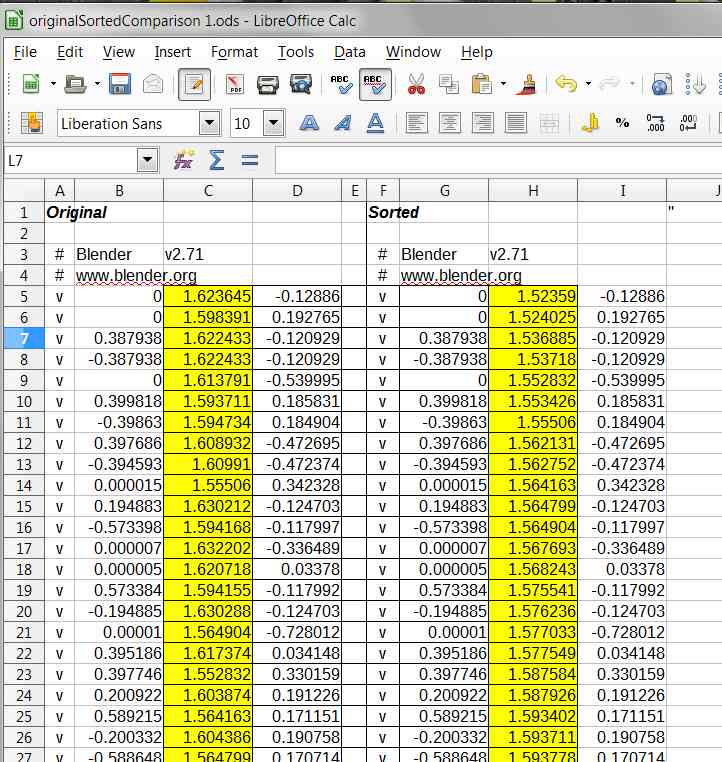The width and height of the screenshot is (722, 762).
Task: Toggle Bold formatting
Action: coord(310,123)
